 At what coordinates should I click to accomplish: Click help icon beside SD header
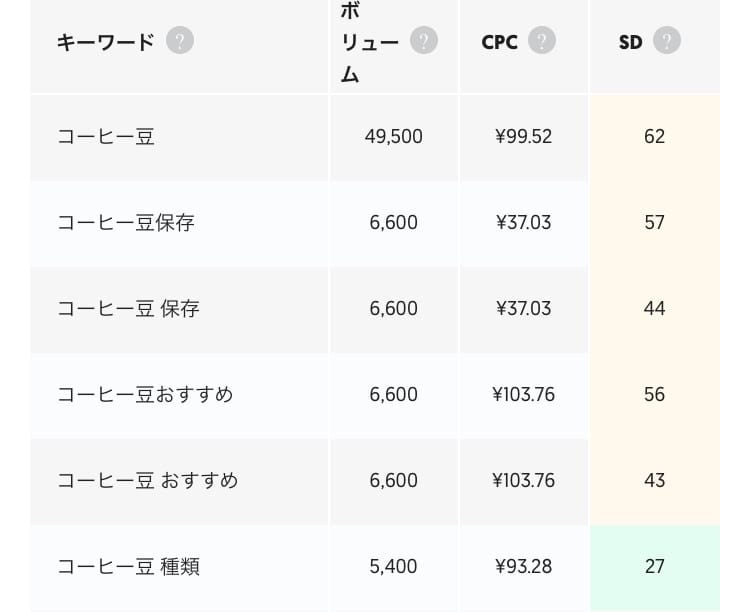tap(667, 41)
